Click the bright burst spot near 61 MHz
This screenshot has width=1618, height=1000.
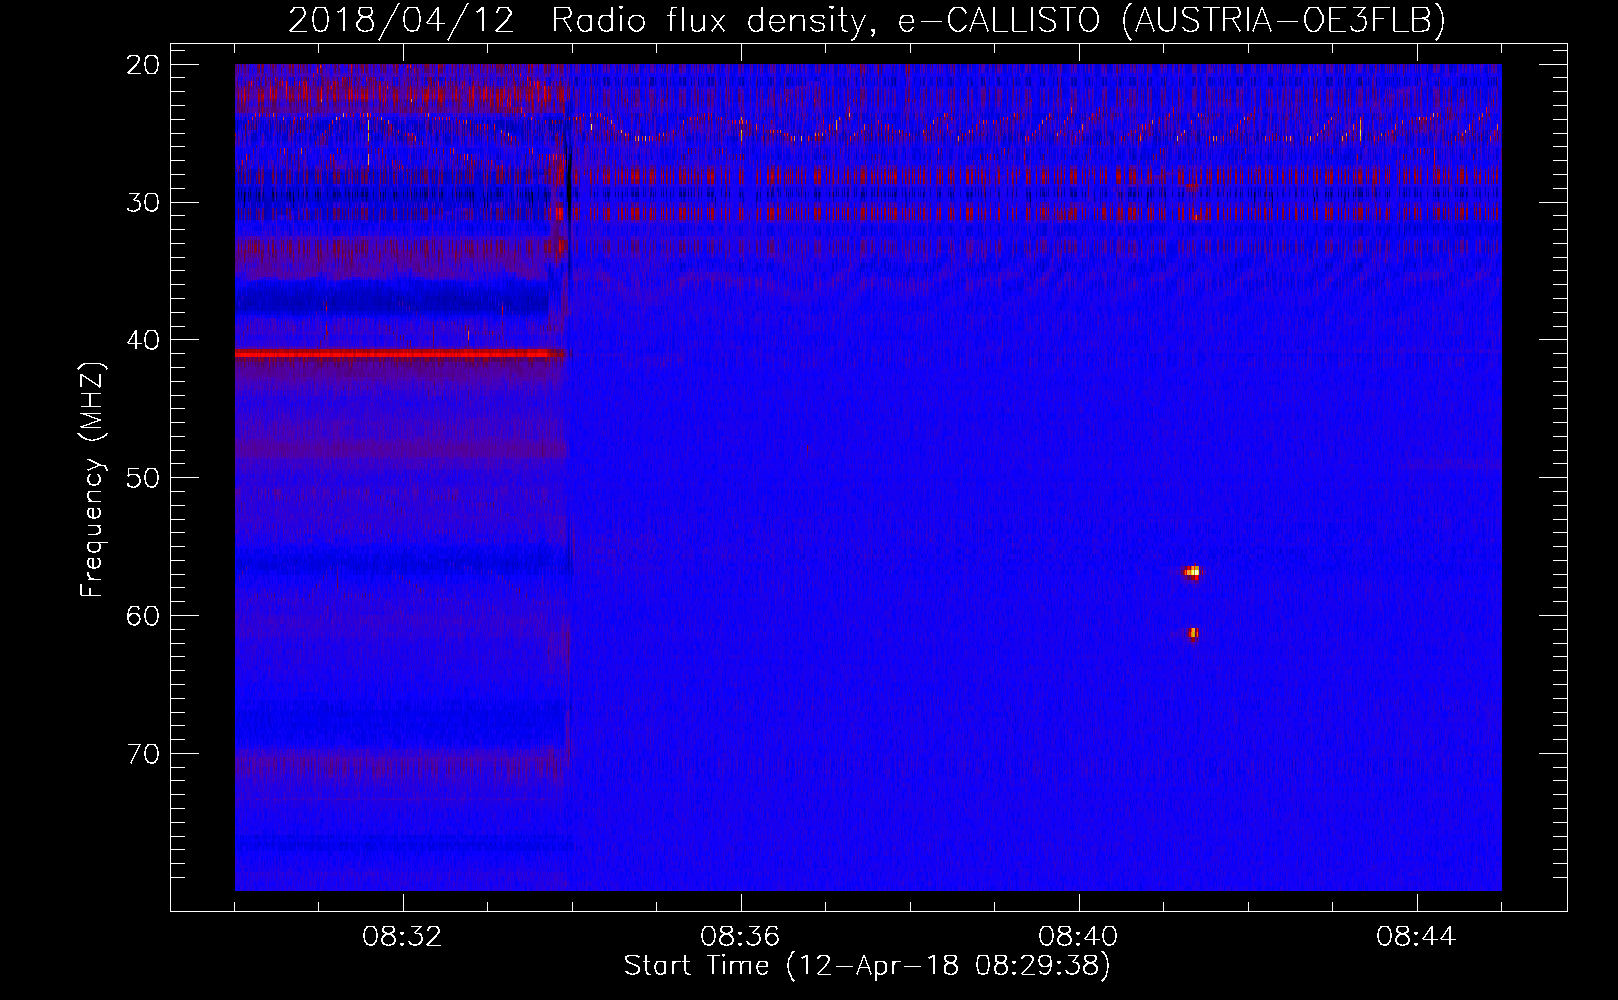click(x=1193, y=633)
